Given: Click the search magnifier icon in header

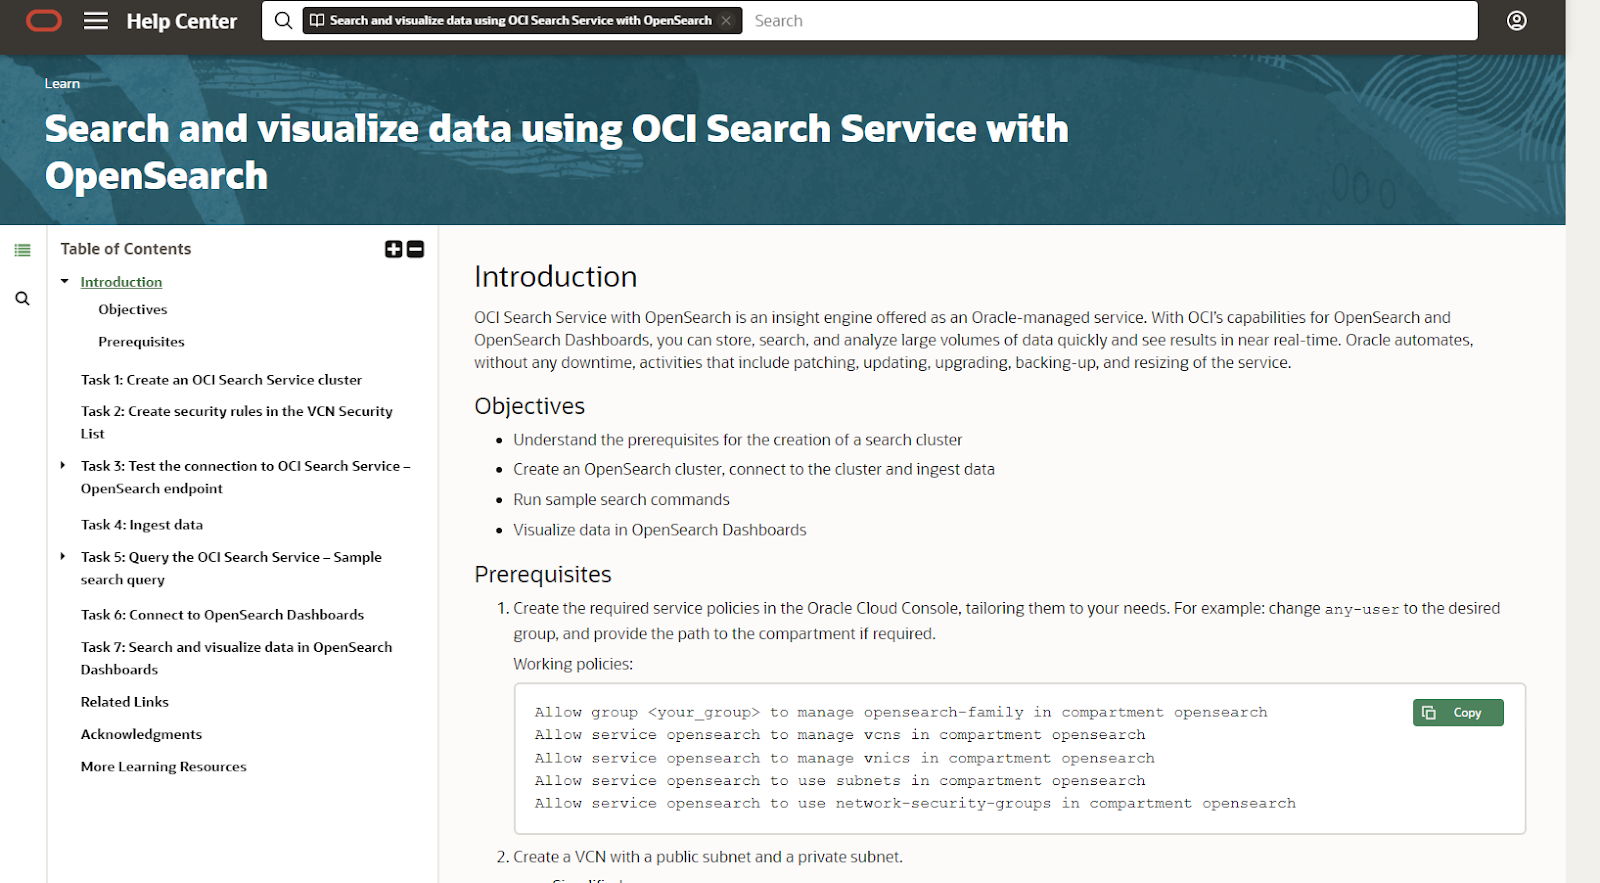Looking at the screenshot, I should point(283,20).
